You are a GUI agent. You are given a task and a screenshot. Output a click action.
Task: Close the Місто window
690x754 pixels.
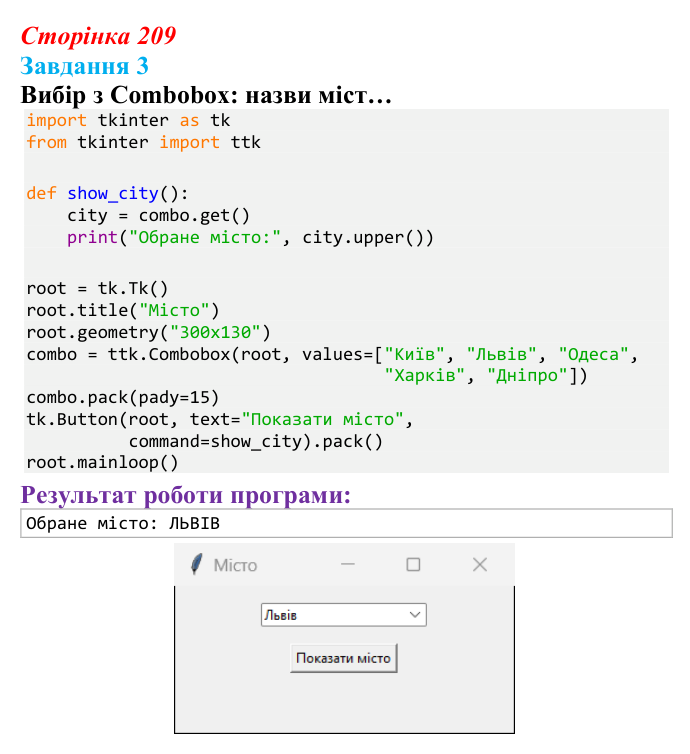(480, 565)
